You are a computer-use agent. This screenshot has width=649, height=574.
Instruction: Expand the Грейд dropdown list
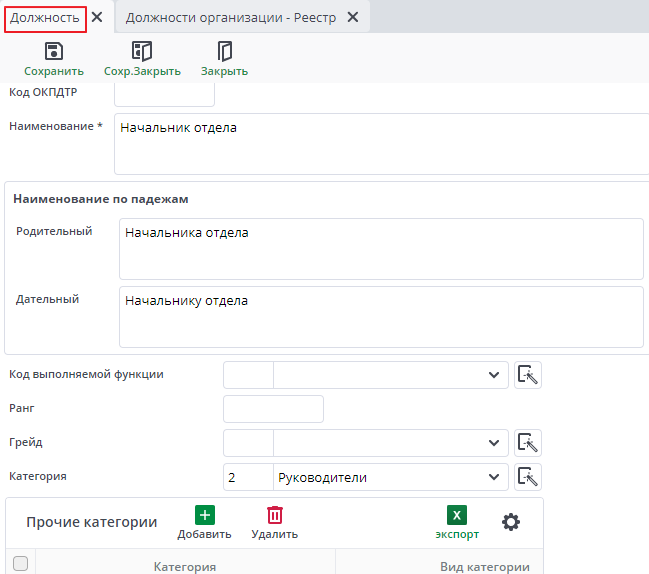point(492,443)
